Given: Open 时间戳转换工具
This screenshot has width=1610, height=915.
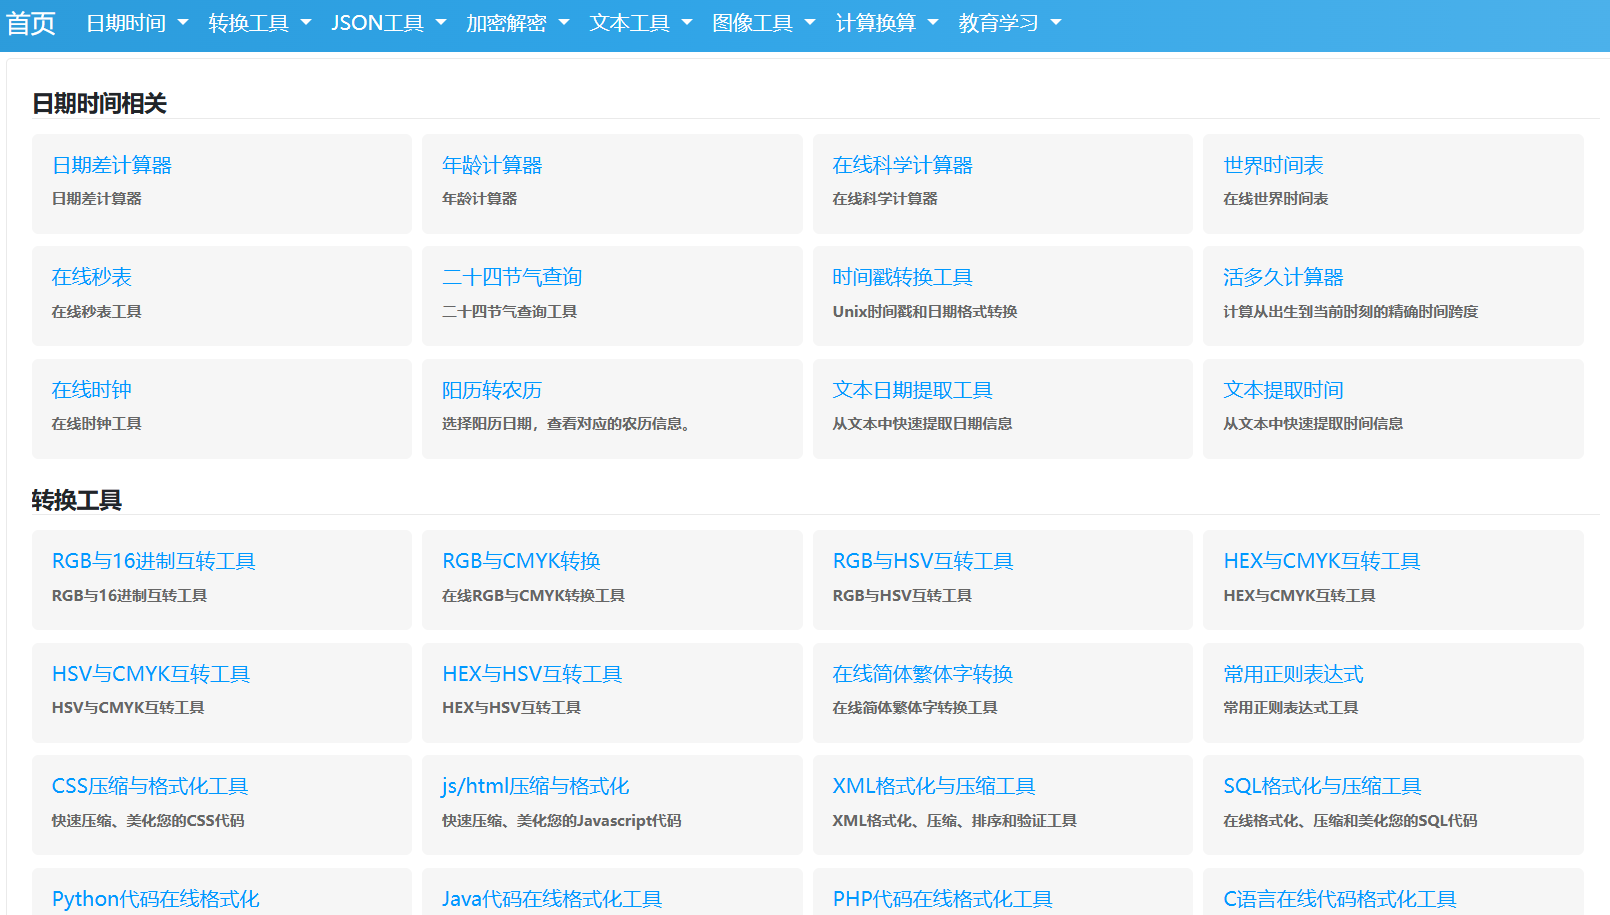Looking at the screenshot, I should [x=902, y=277].
